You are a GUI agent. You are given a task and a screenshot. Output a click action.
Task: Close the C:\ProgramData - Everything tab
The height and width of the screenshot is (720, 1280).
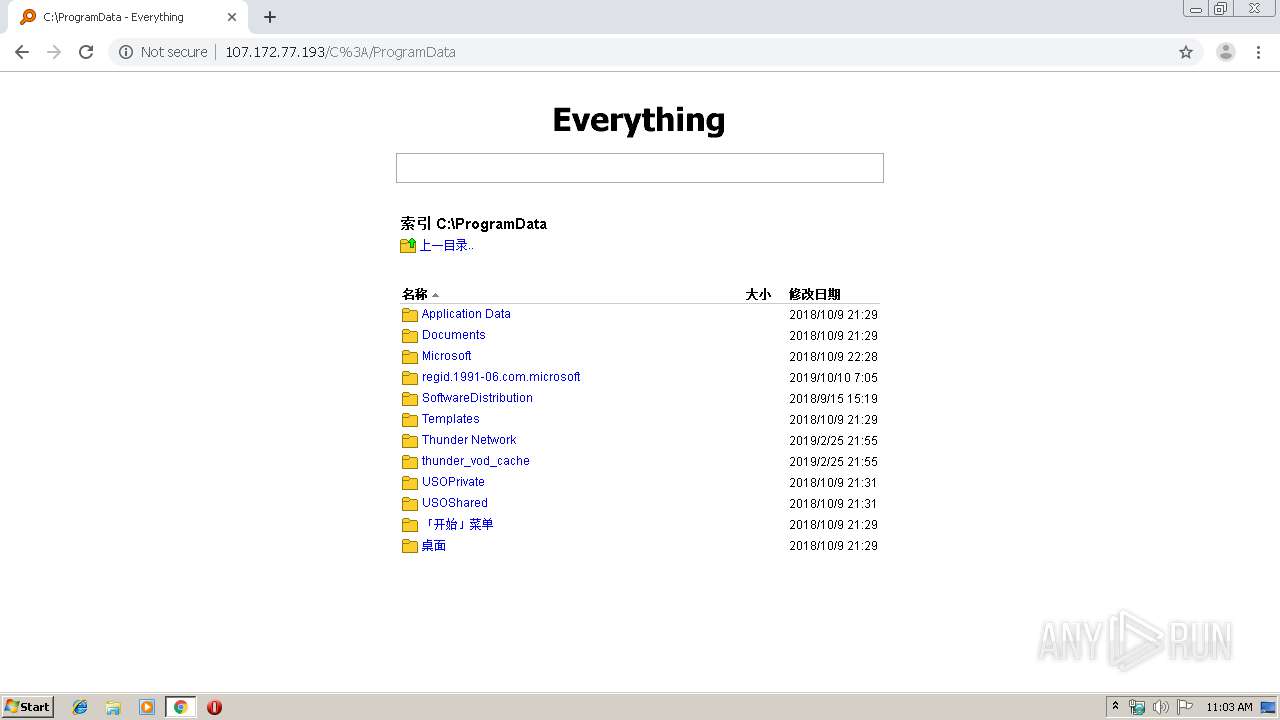click(x=232, y=17)
